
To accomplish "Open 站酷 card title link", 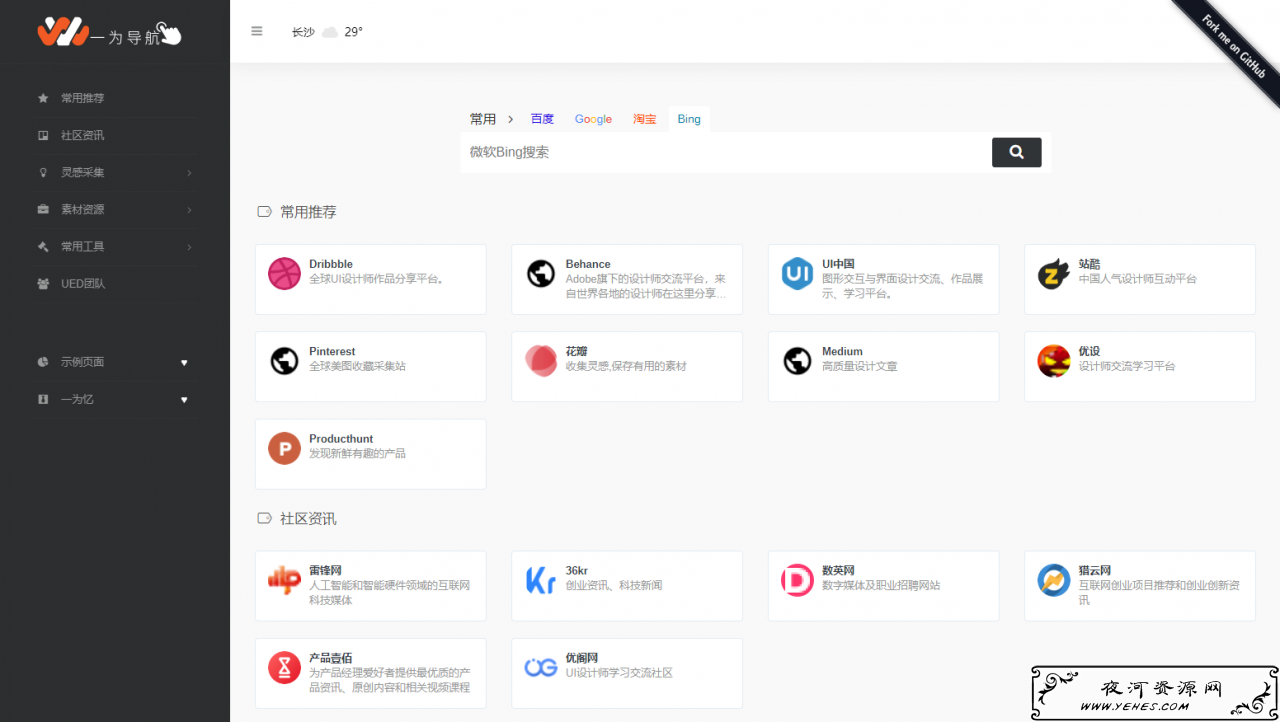I will tap(1089, 264).
